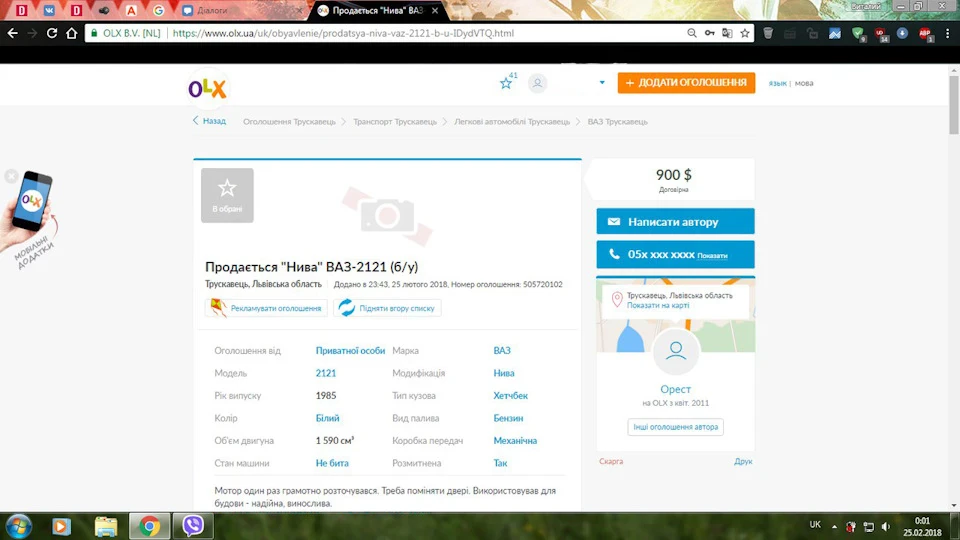Click the seller avatar icon above Орест
This screenshot has height=540, width=960.
[x=676, y=351]
